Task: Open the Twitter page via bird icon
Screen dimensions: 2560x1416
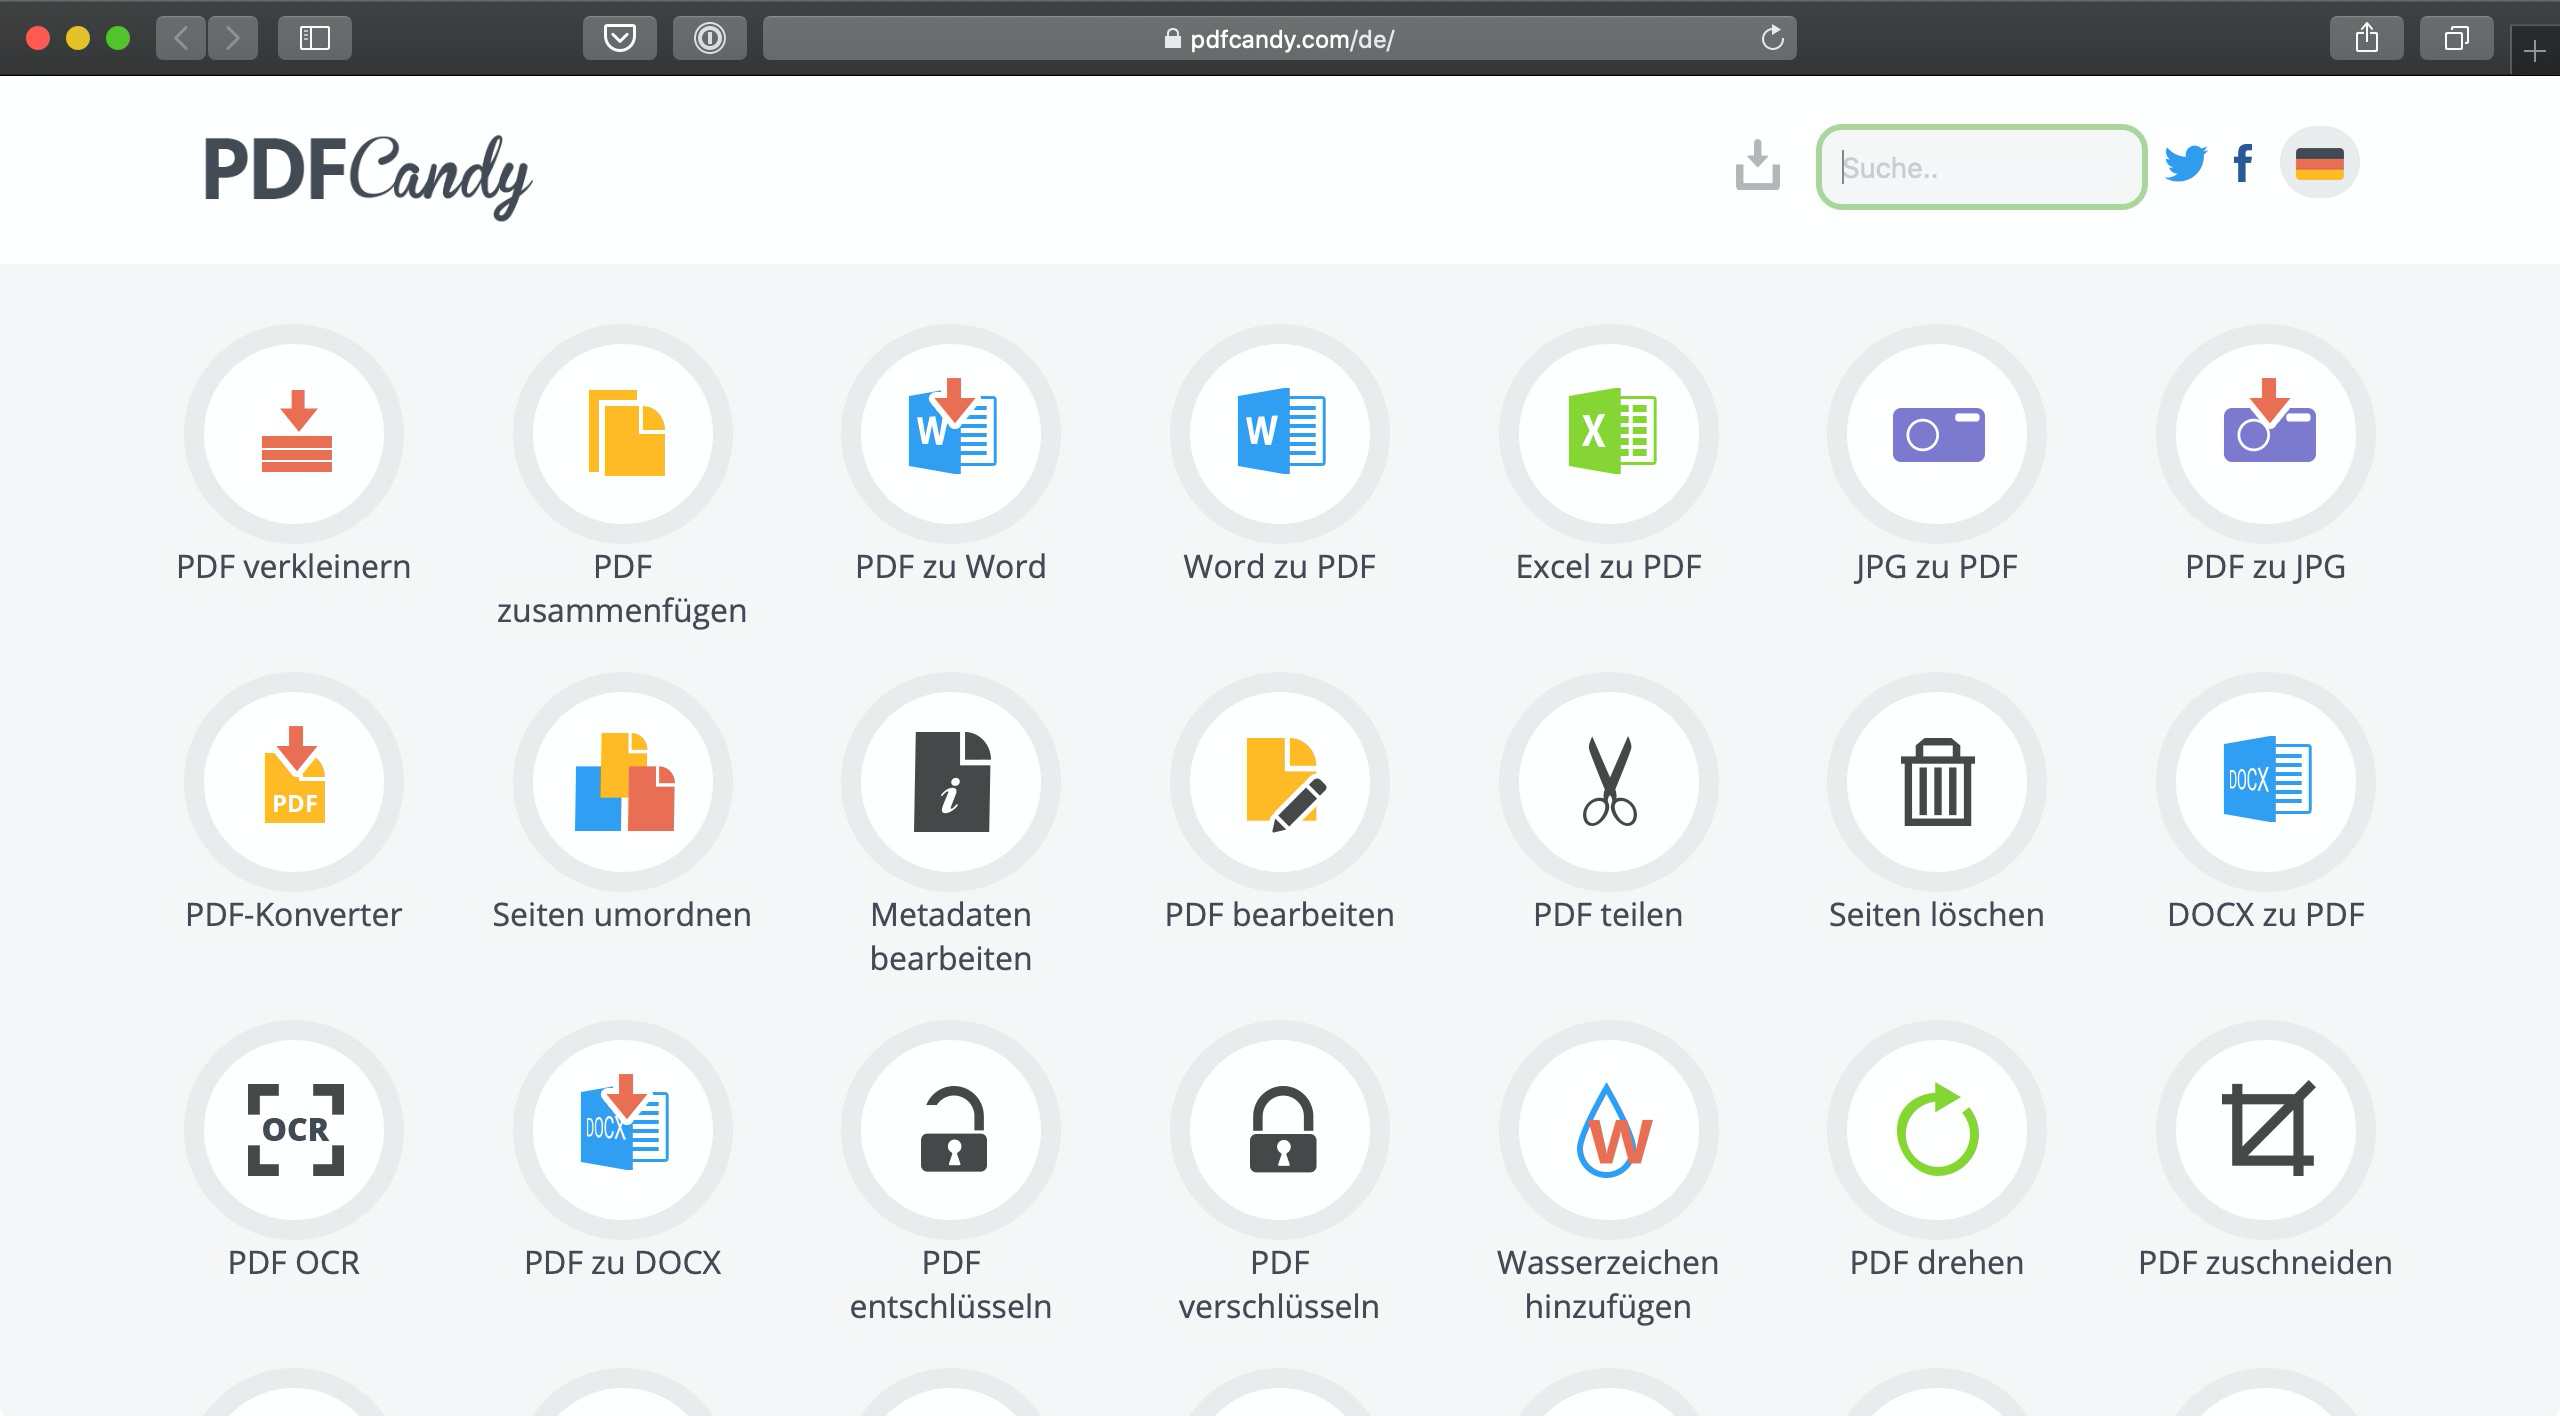Action: [x=2186, y=164]
